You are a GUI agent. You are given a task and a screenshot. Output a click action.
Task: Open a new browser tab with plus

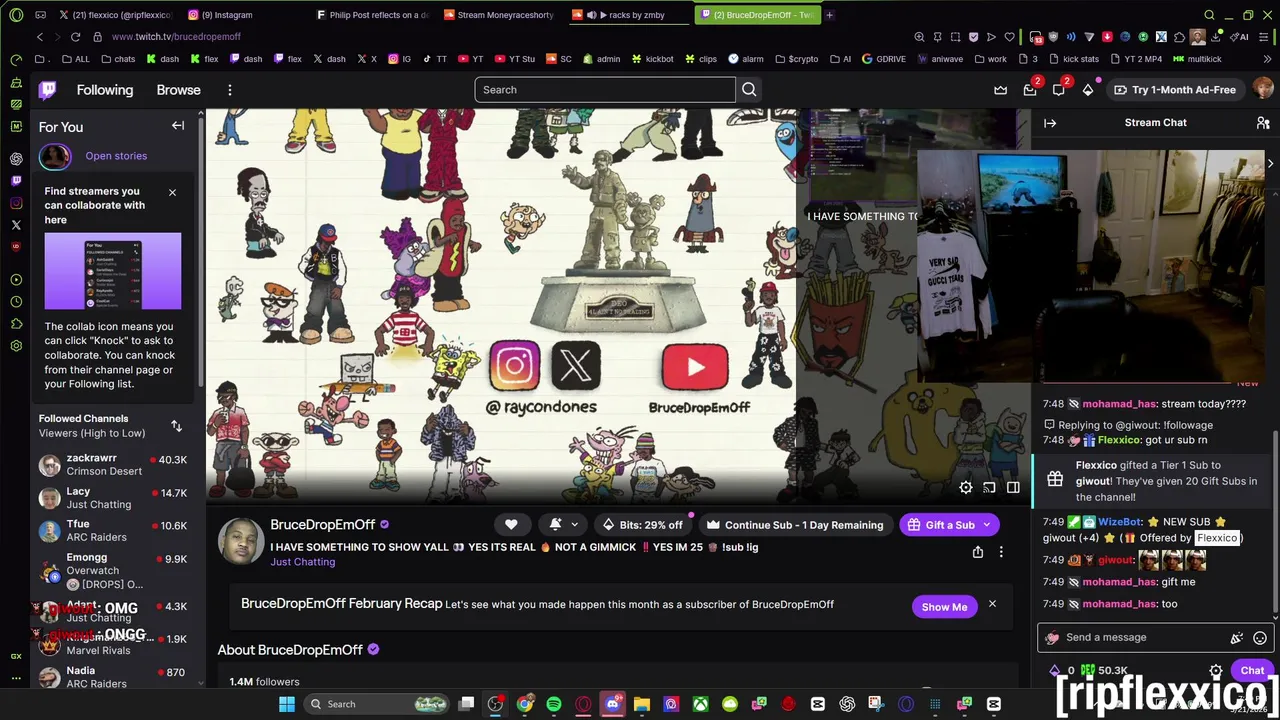point(829,15)
